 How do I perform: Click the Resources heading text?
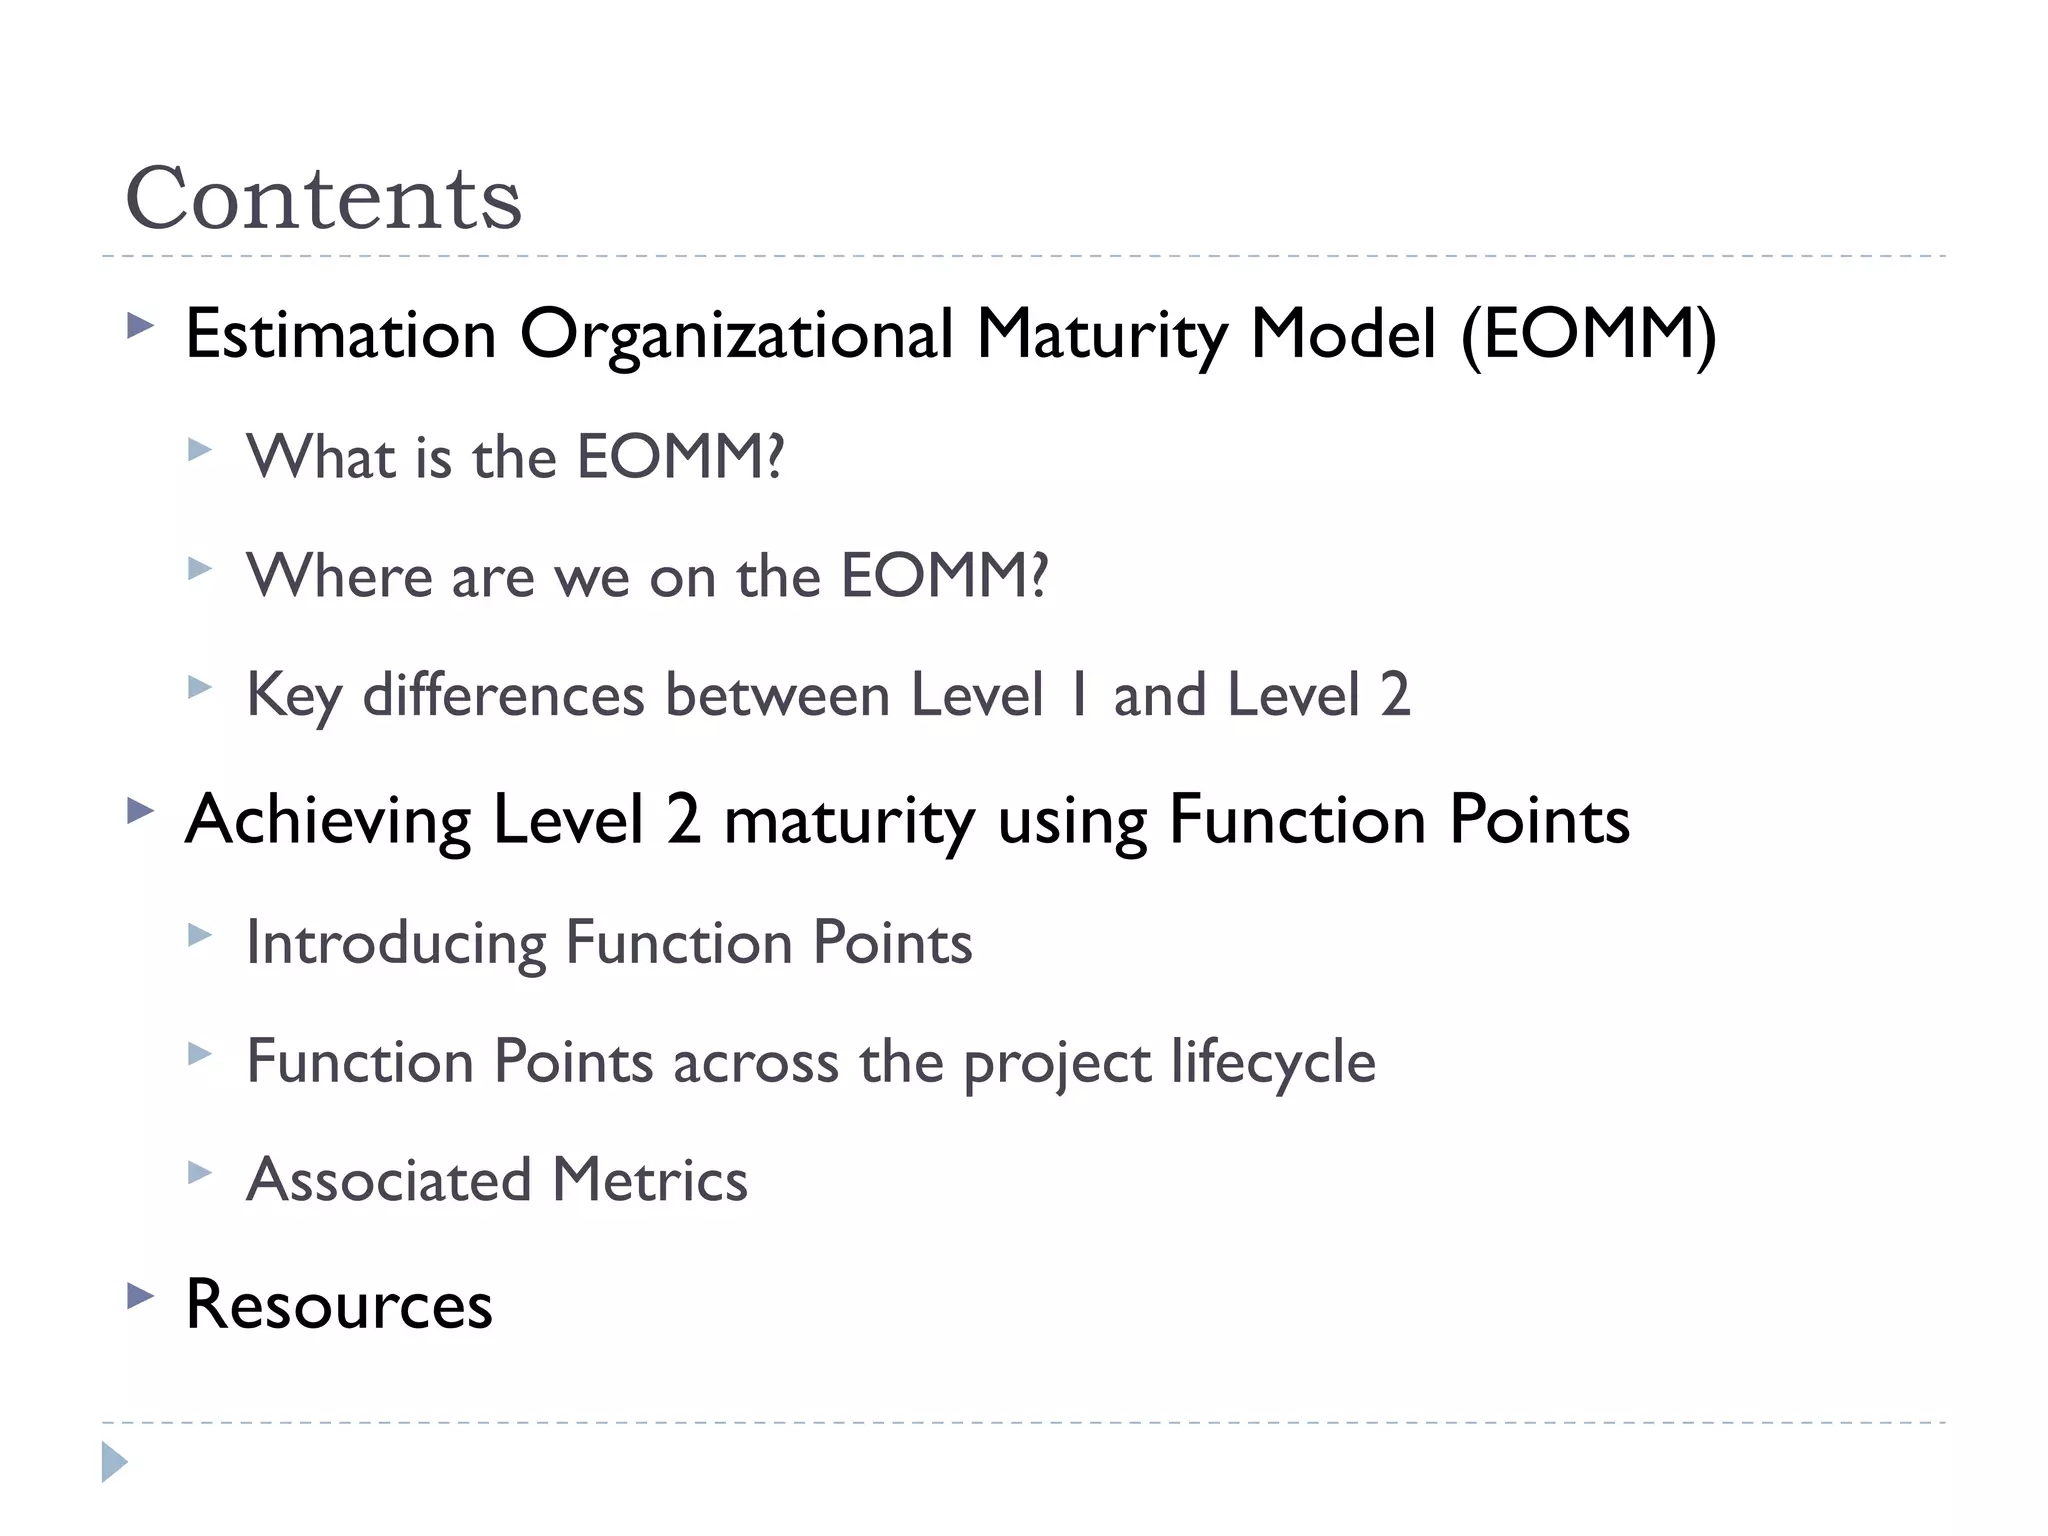tap(339, 1305)
